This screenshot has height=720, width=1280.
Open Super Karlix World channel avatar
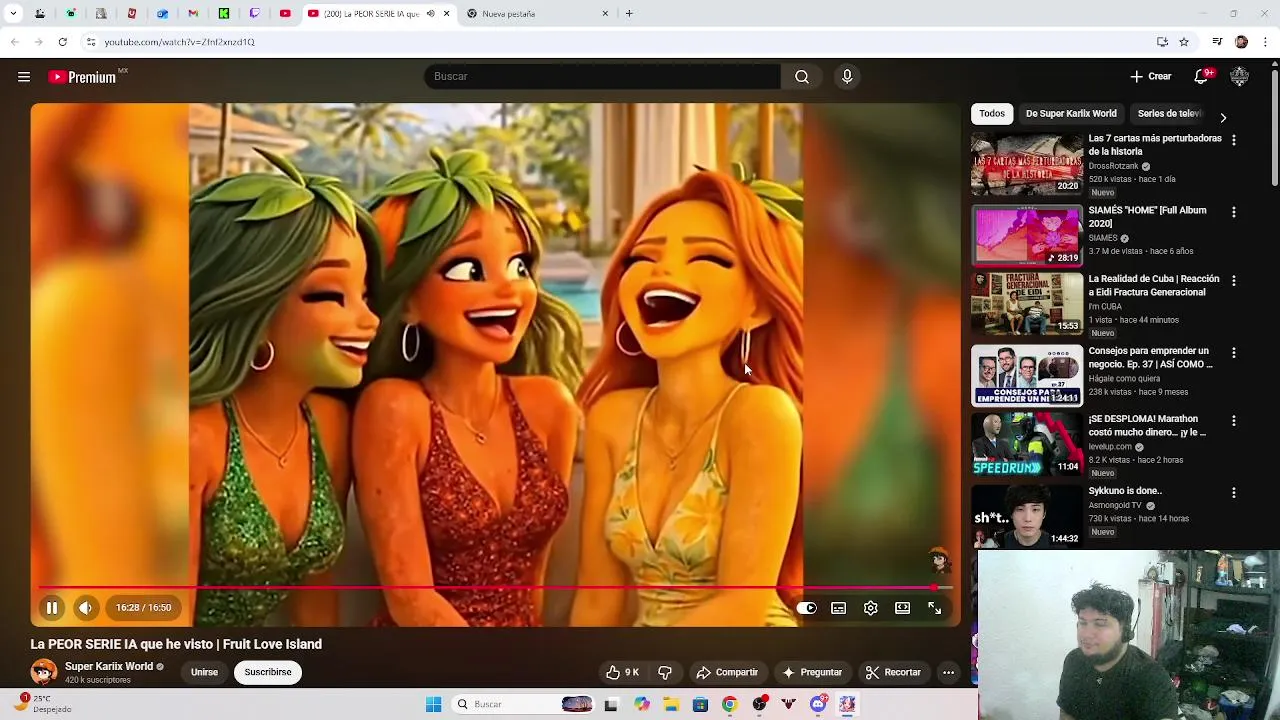tap(44, 672)
